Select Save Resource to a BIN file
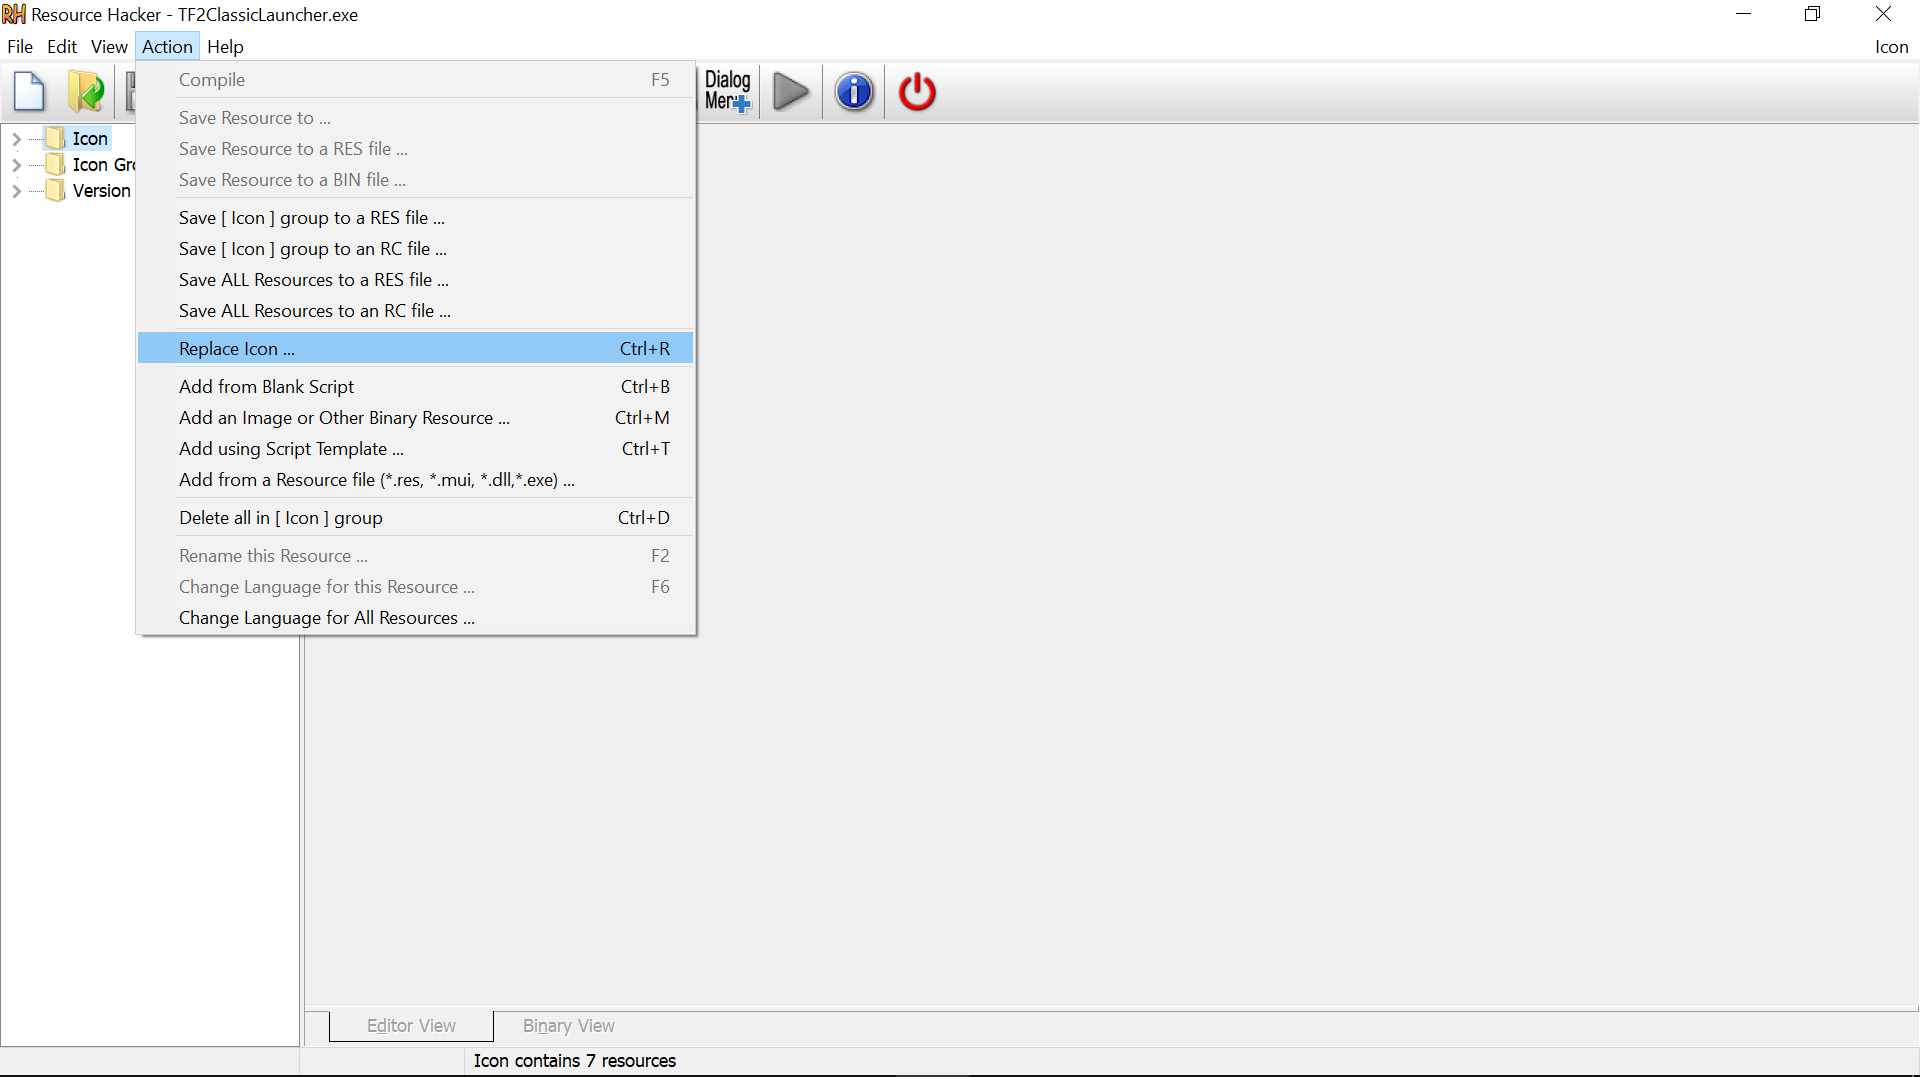Viewport: 1920px width, 1077px height. coord(415,180)
